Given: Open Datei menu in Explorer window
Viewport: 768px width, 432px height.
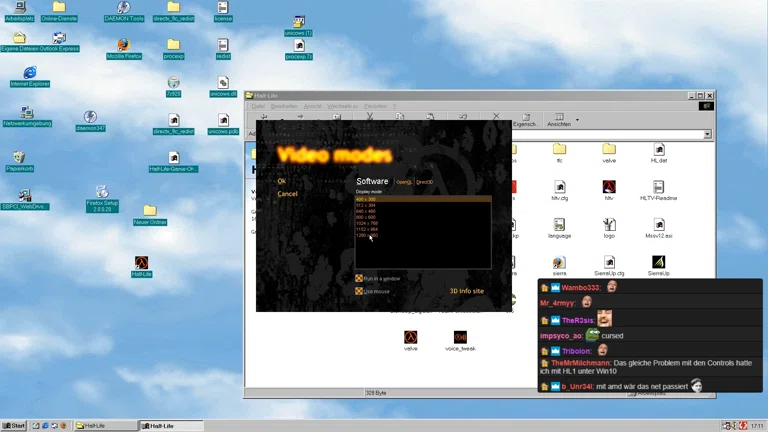Looking at the screenshot, I should [x=258, y=106].
